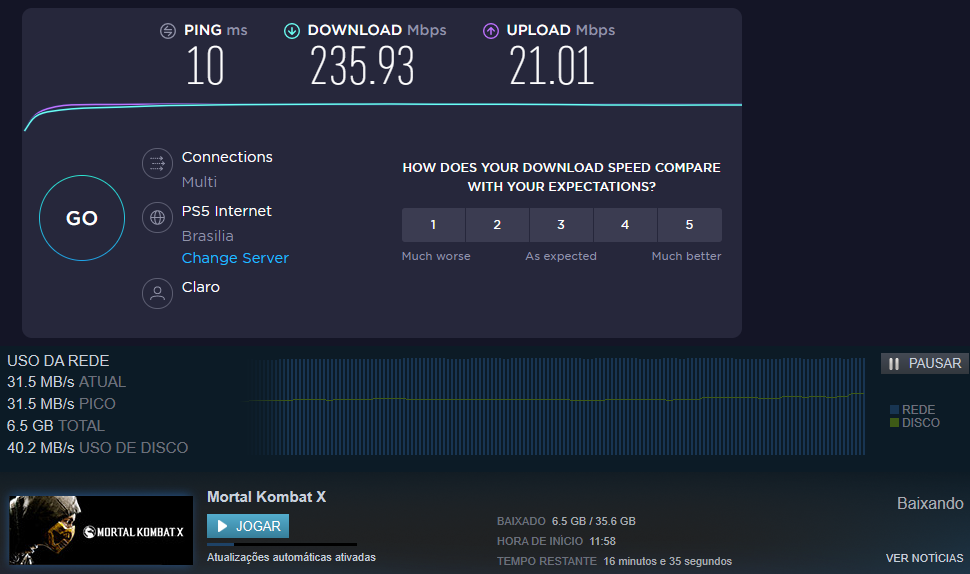The height and width of the screenshot is (574, 970).
Task: Click BAIXADO 6.5 GB / 35.6 GB value
Action: tap(593, 521)
